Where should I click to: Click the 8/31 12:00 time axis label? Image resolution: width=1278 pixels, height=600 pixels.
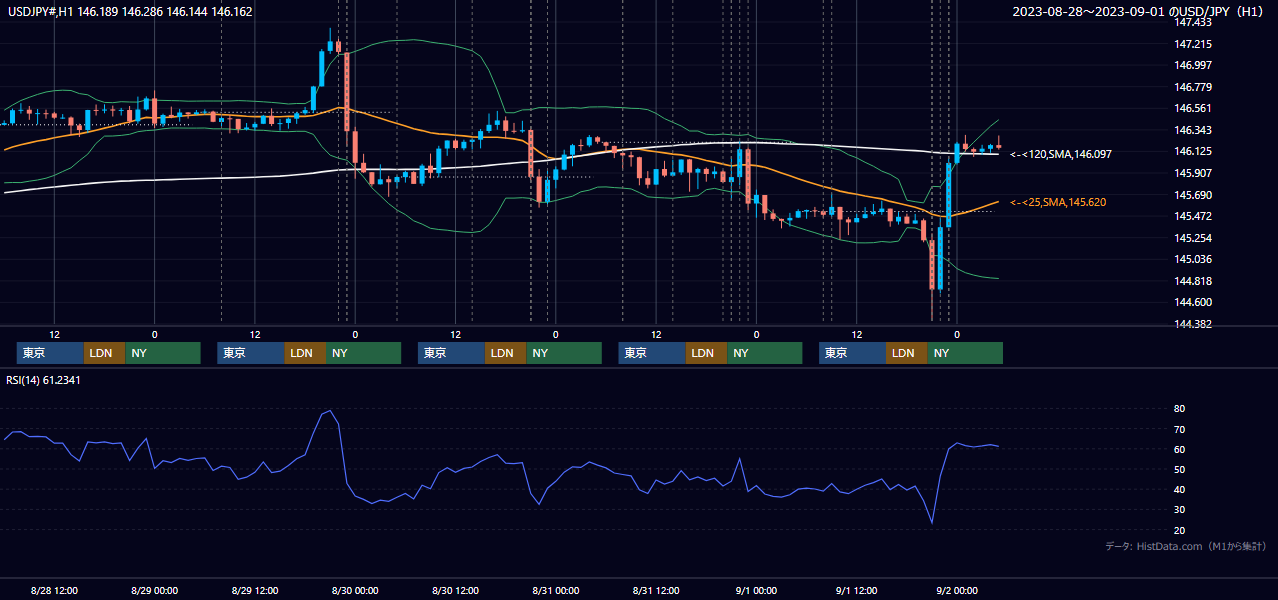click(x=656, y=591)
